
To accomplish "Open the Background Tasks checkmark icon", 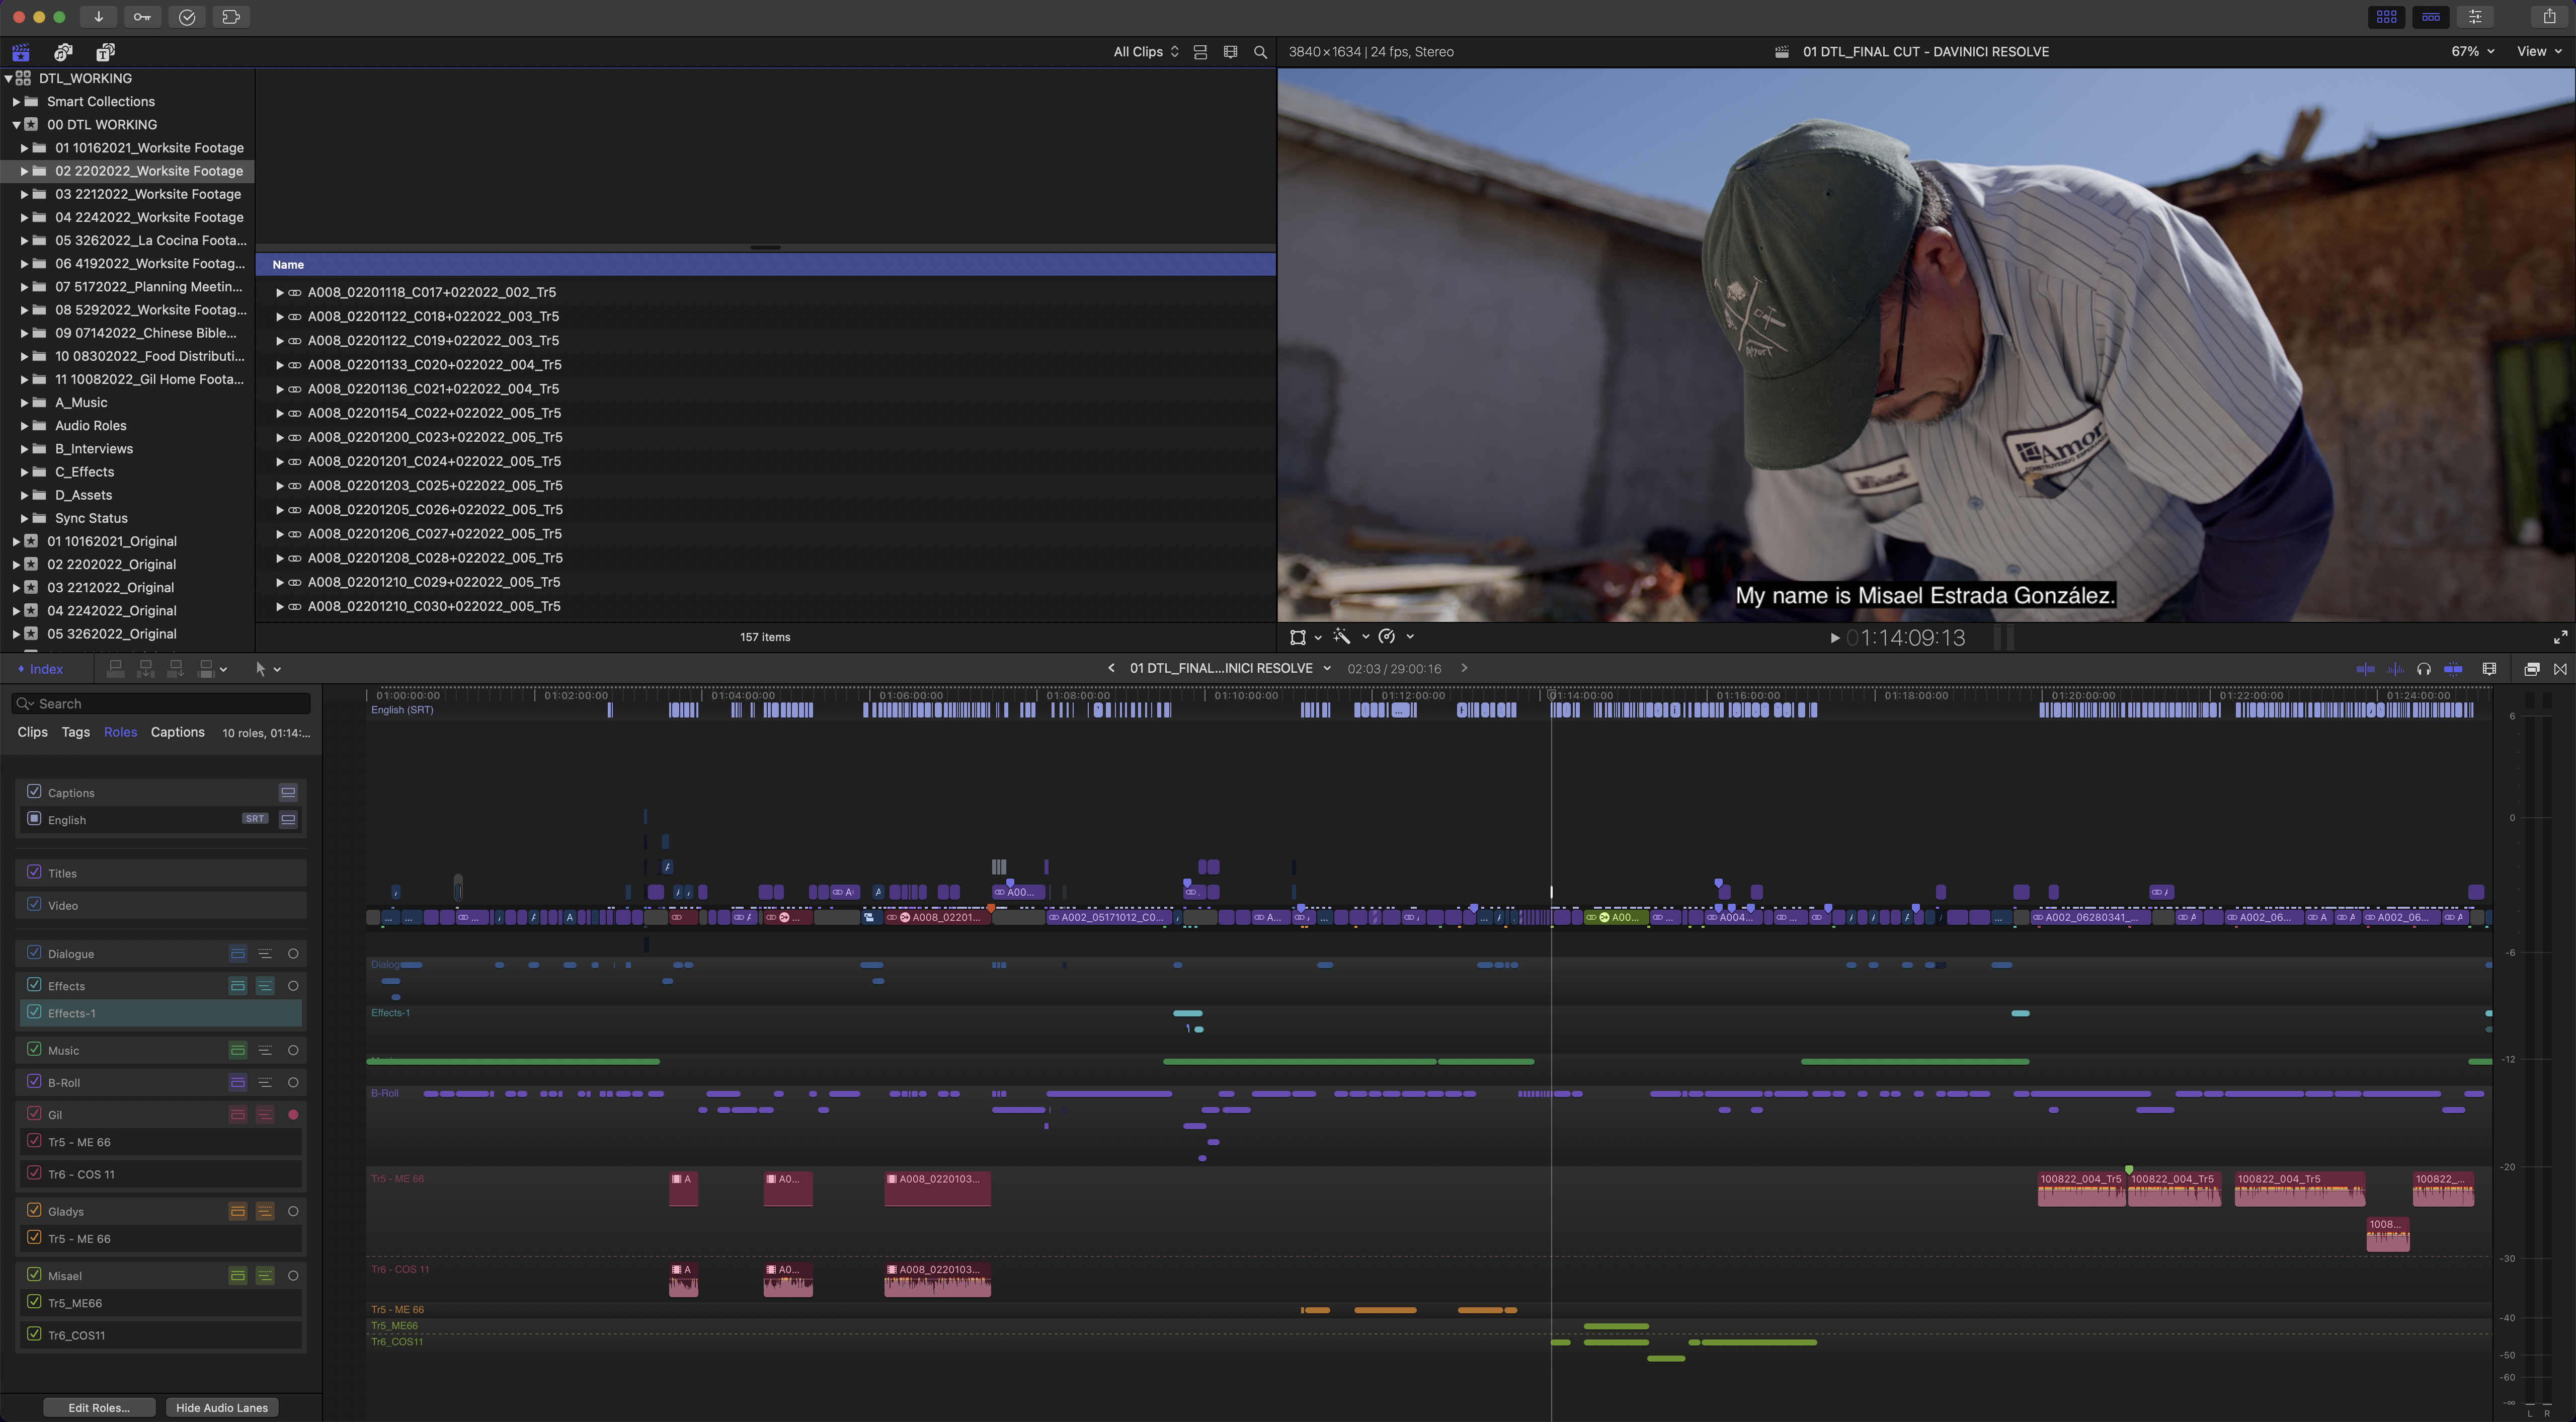I will pos(187,17).
